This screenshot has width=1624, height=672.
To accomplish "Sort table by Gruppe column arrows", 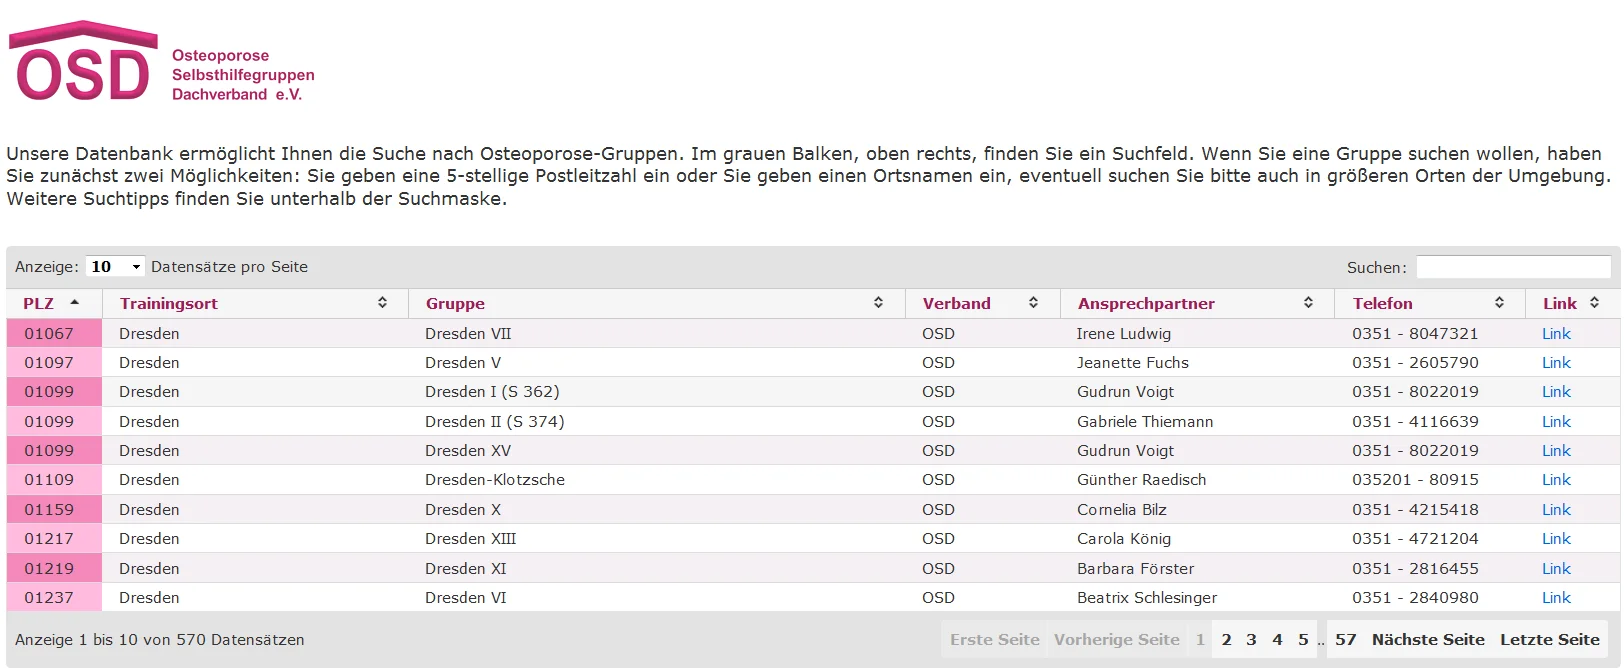I will [878, 302].
